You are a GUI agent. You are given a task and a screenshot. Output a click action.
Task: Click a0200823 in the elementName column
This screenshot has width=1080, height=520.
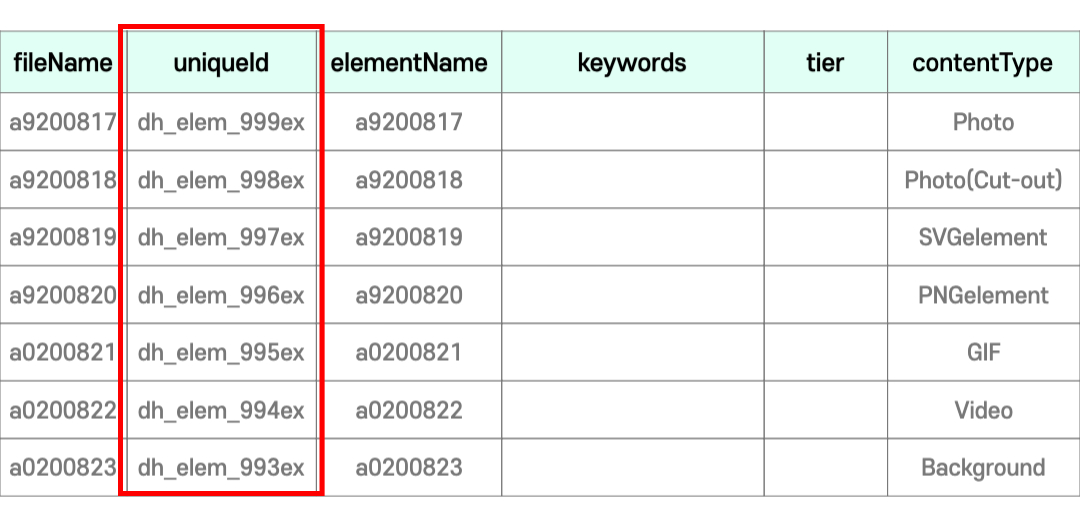pos(409,467)
